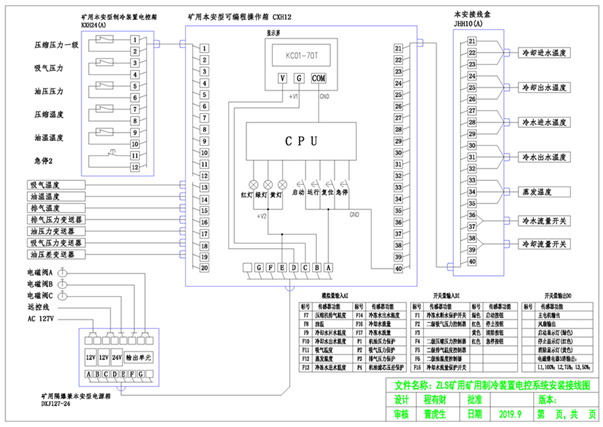Click the 批准 cell in title block
Screen dimensions: 603x427
coord(475,400)
